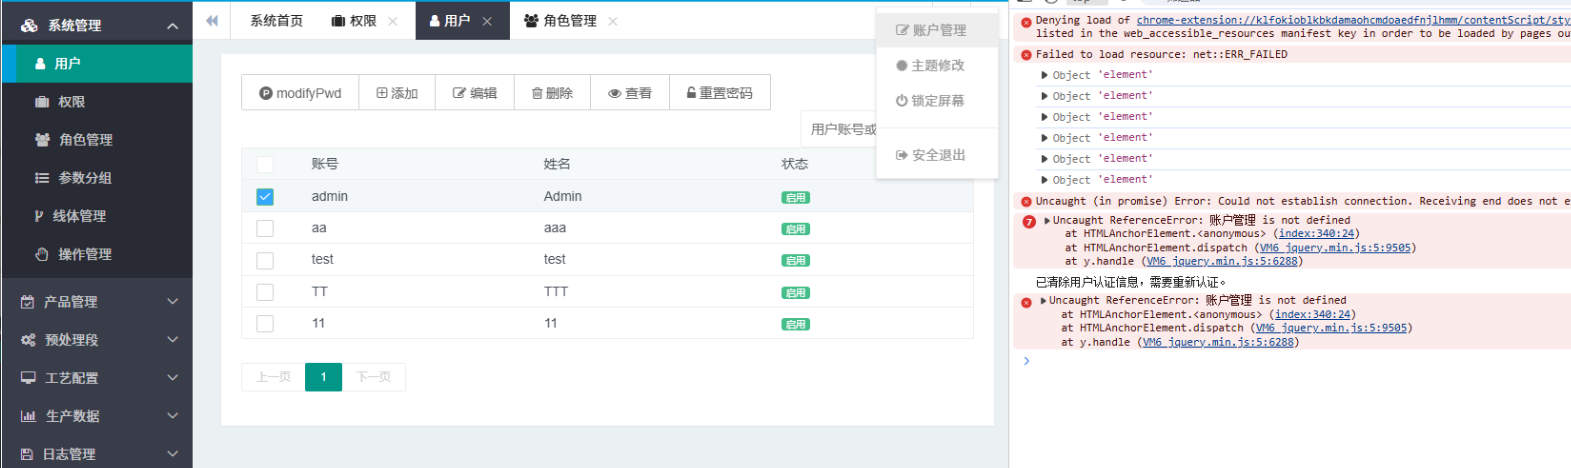The image size is (1571, 468).
Task: Close the 角色管理 tab
Action: coord(613,21)
